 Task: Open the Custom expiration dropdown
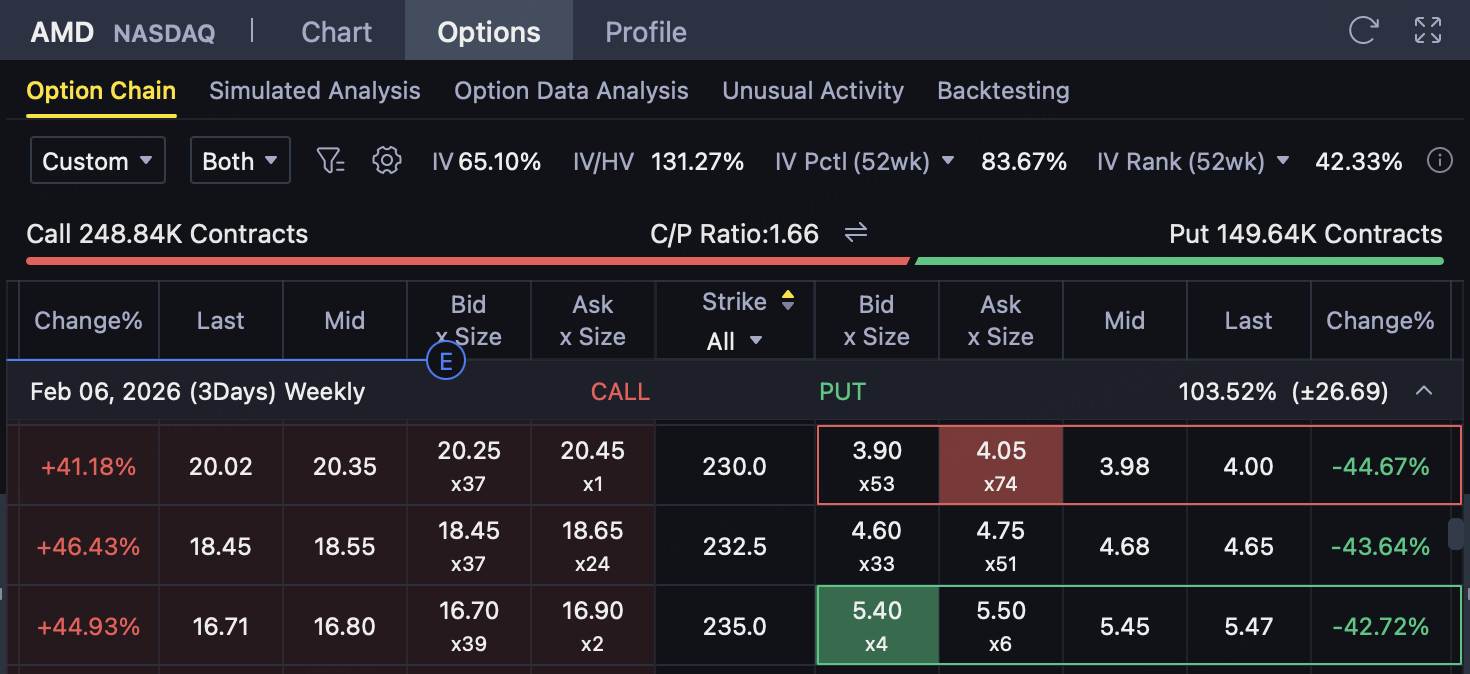(x=98, y=161)
